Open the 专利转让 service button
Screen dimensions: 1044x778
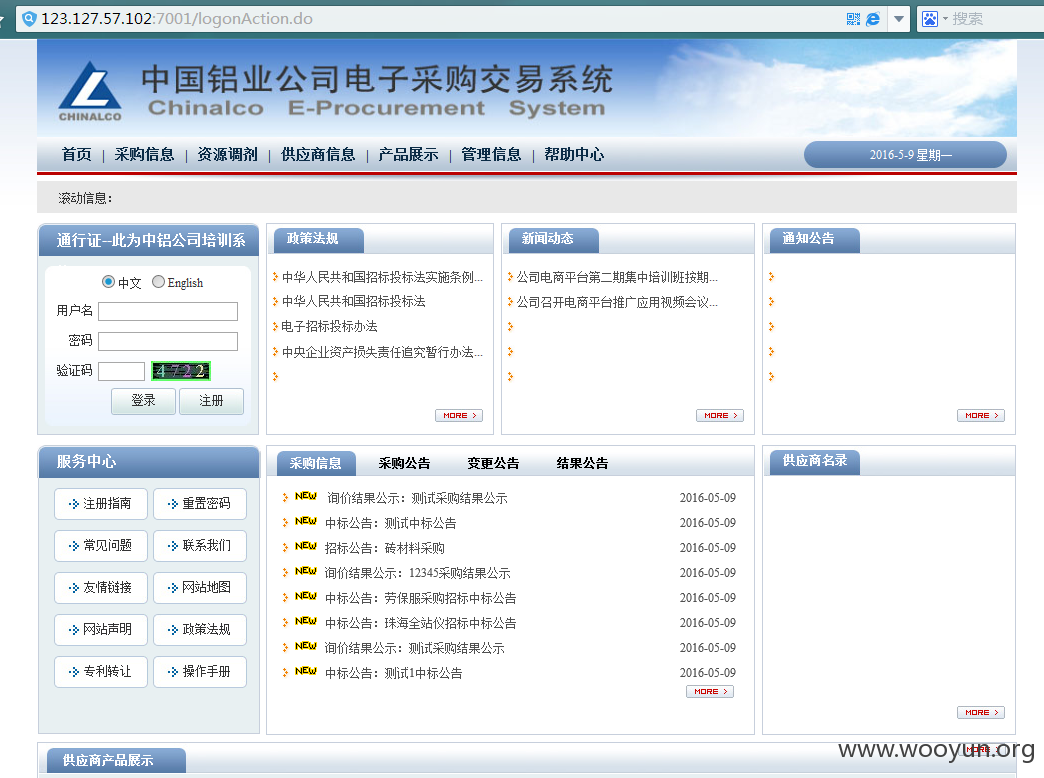pyautogui.click(x=101, y=671)
